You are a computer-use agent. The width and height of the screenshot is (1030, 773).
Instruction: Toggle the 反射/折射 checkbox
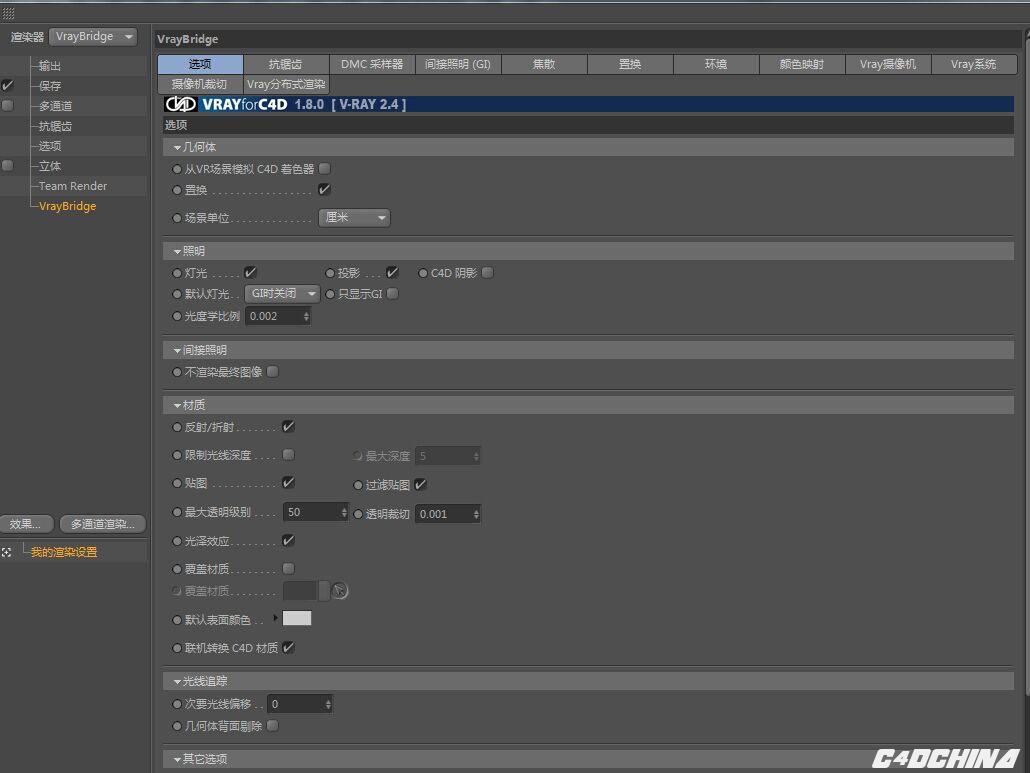288,427
